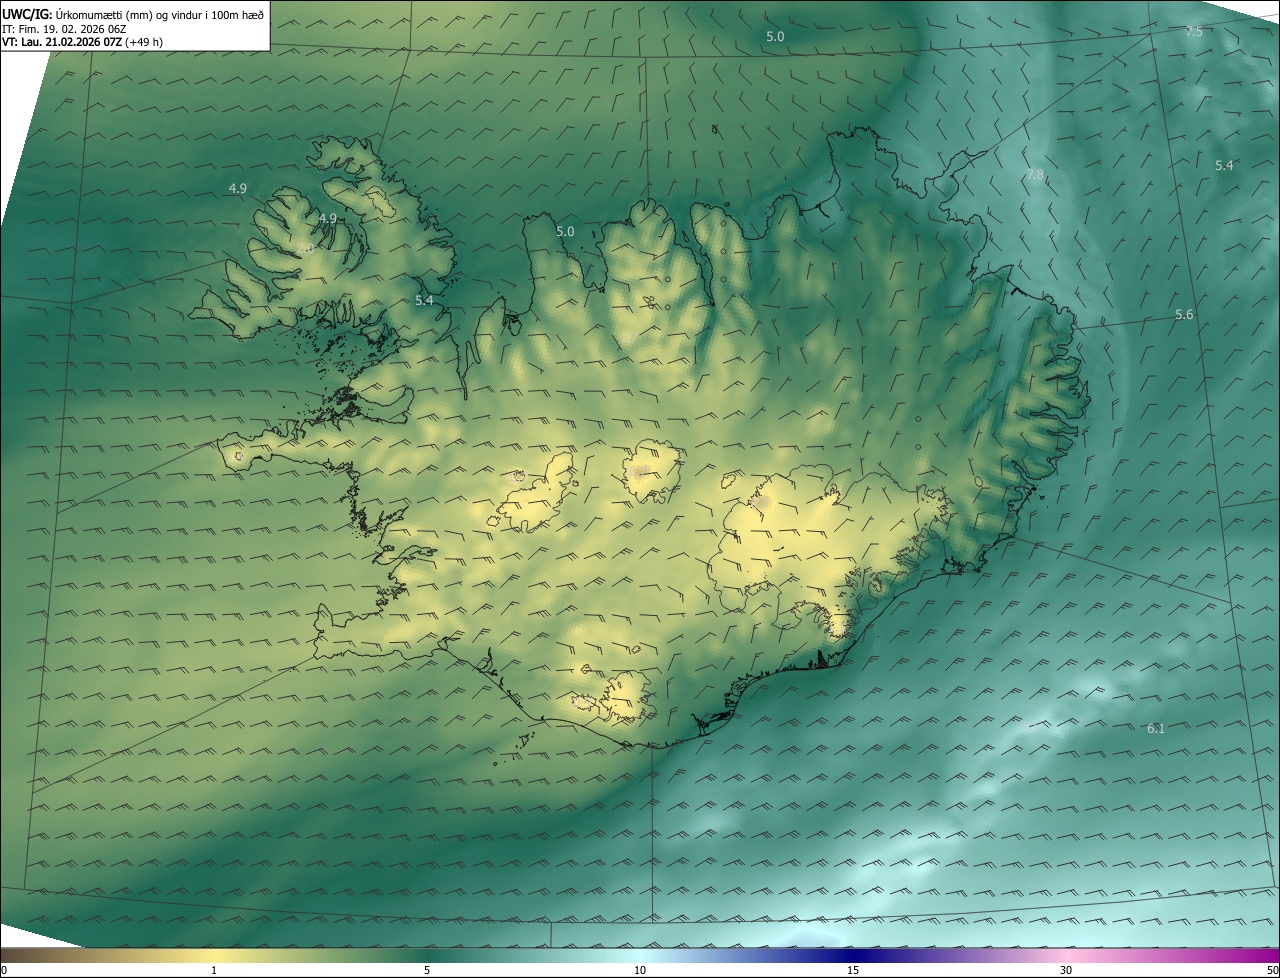The width and height of the screenshot is (1280, 978).
Task: Click the 1 tick on the color scale
Action: (x=214, y=971)
